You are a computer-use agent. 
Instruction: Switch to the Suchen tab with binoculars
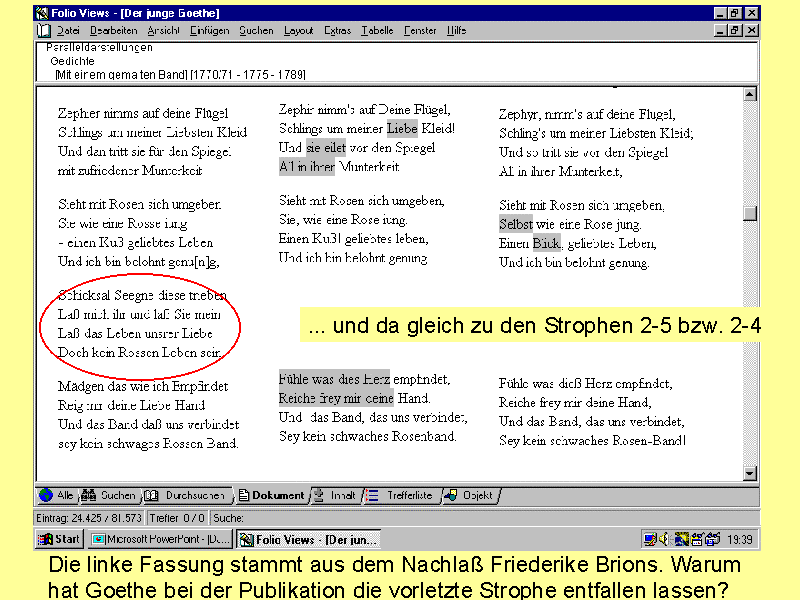point(108,495)
